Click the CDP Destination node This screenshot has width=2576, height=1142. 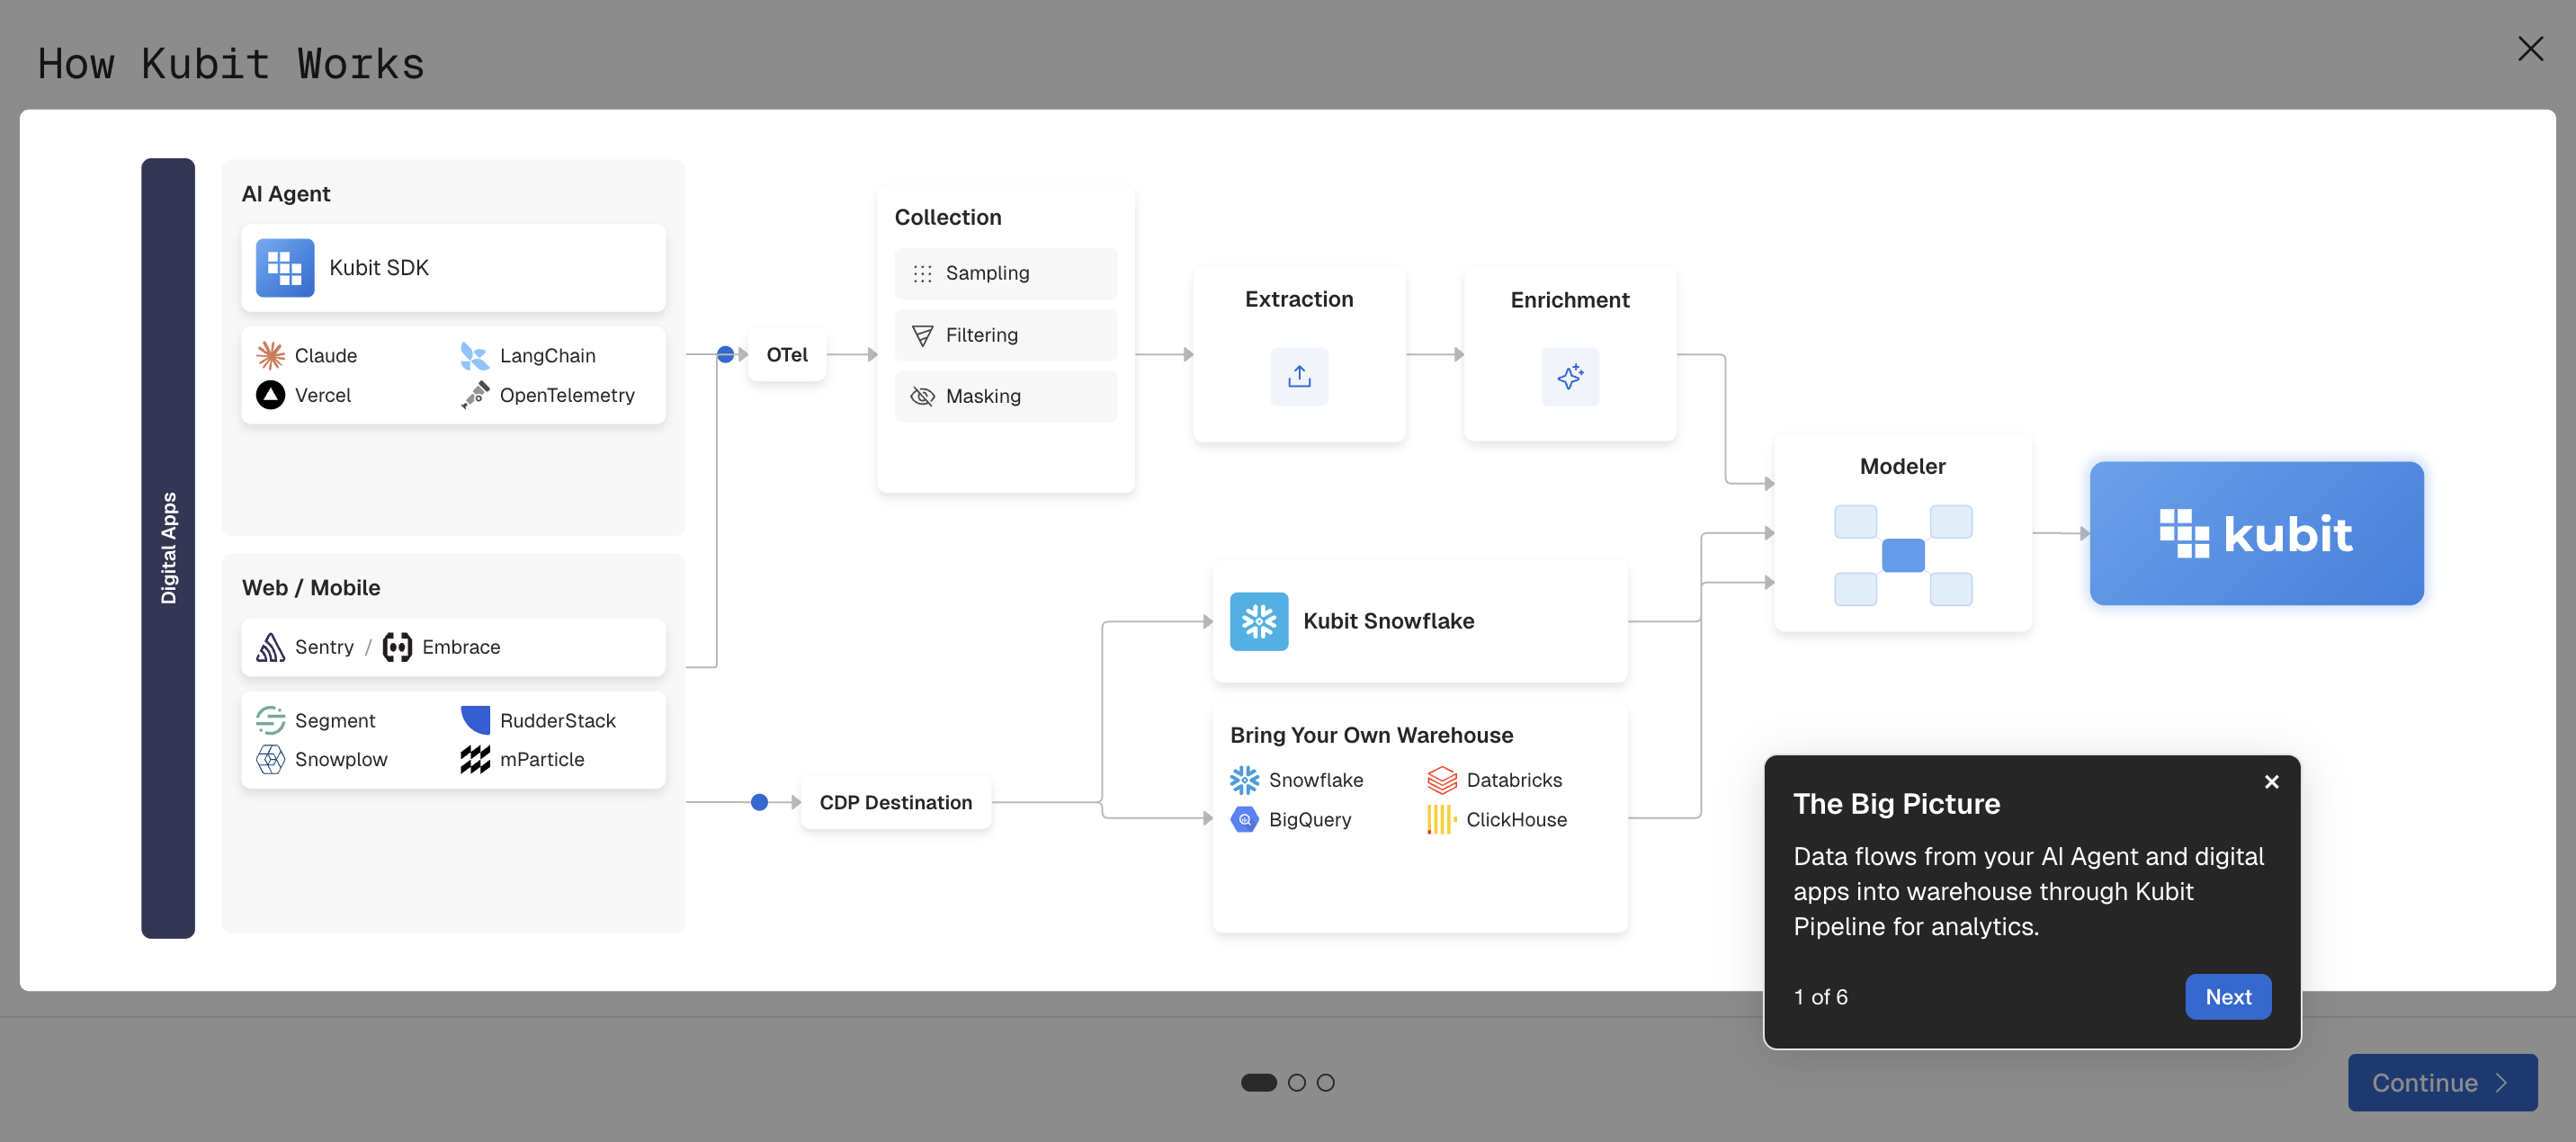coord(895,802)
